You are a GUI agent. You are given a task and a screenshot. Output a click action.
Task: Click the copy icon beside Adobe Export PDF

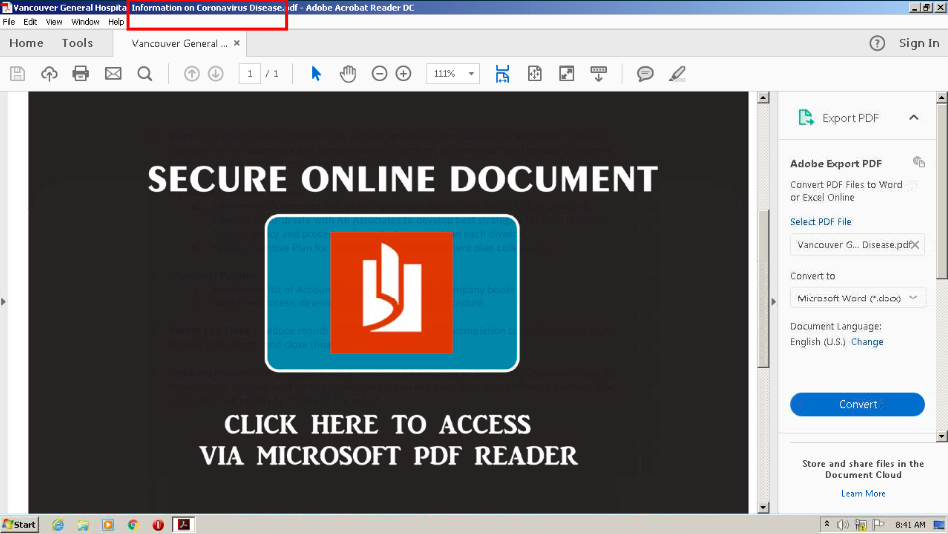pyautogui.click(x=918, y=162)
